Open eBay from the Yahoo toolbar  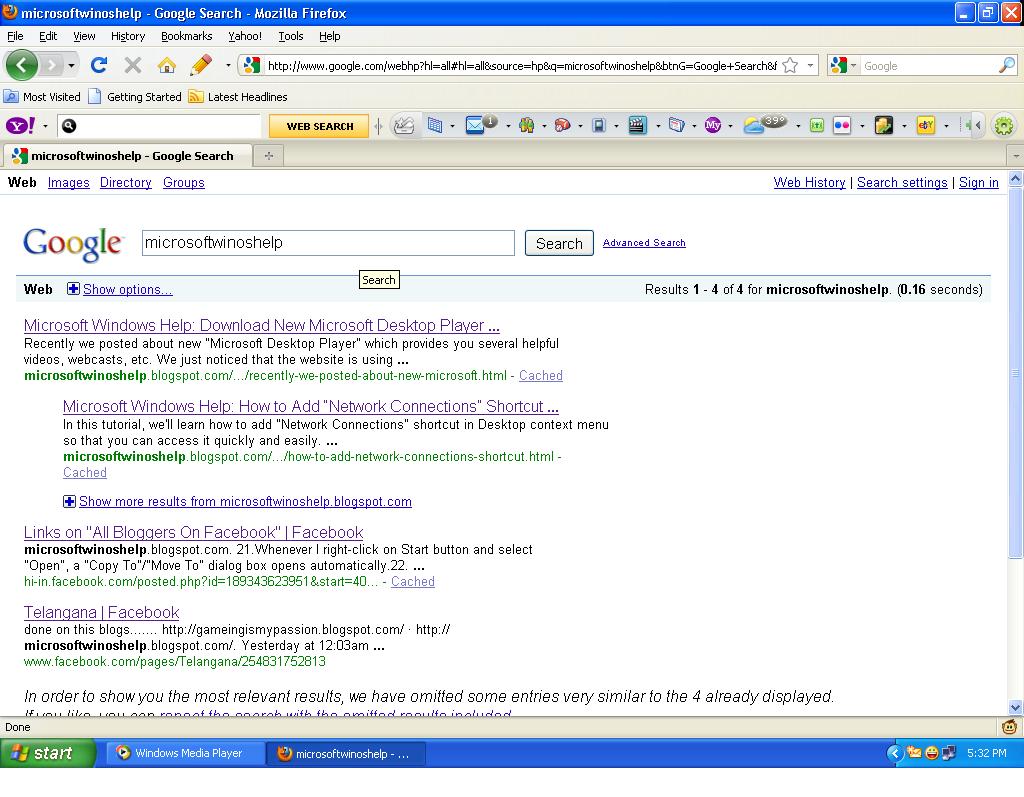925,125
